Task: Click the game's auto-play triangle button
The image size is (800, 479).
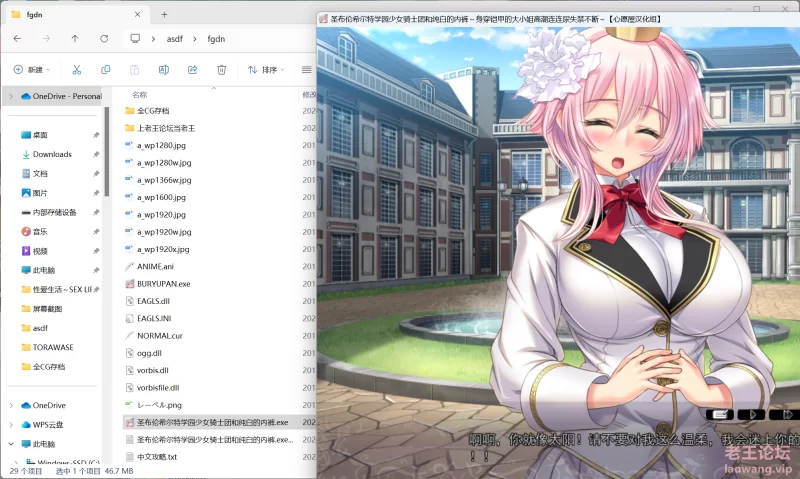Action: click(x=752, y=415)
